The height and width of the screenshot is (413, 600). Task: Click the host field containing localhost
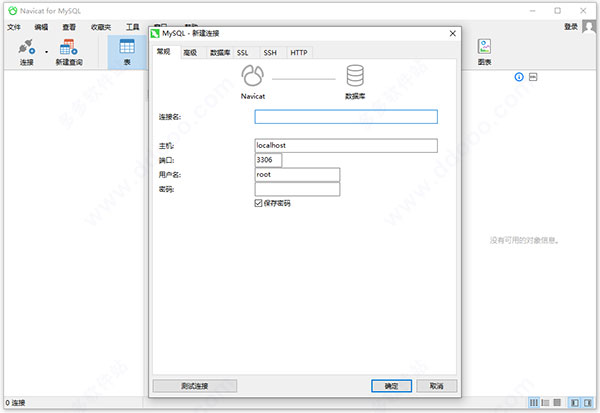[x=346, y=145]
